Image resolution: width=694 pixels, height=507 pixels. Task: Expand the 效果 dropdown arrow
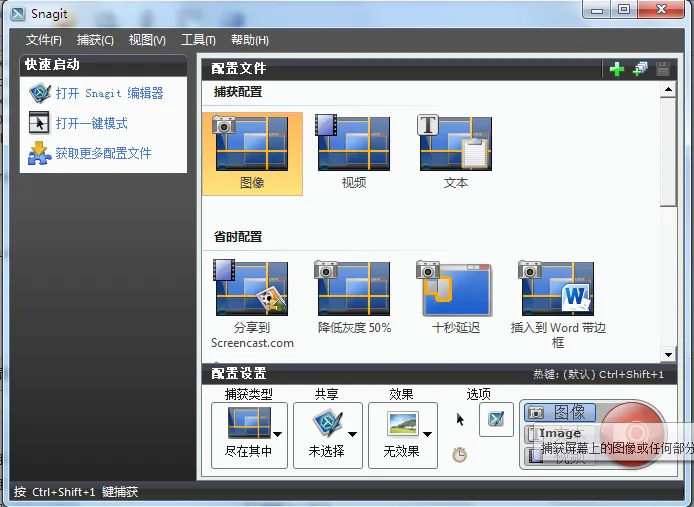(428, 434)
